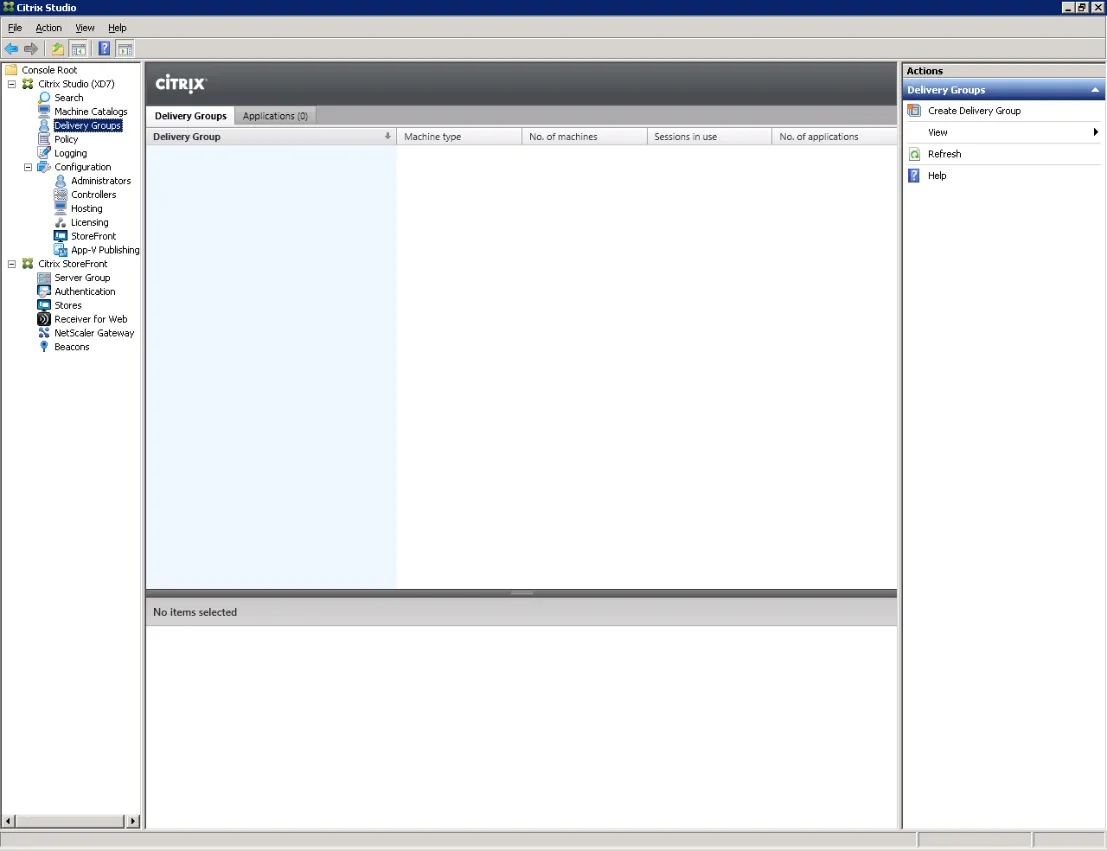The height and width of the screenshot is (851, 1107).
Task: Click the green Refresh icon in Actions
Action: [914, 154]
